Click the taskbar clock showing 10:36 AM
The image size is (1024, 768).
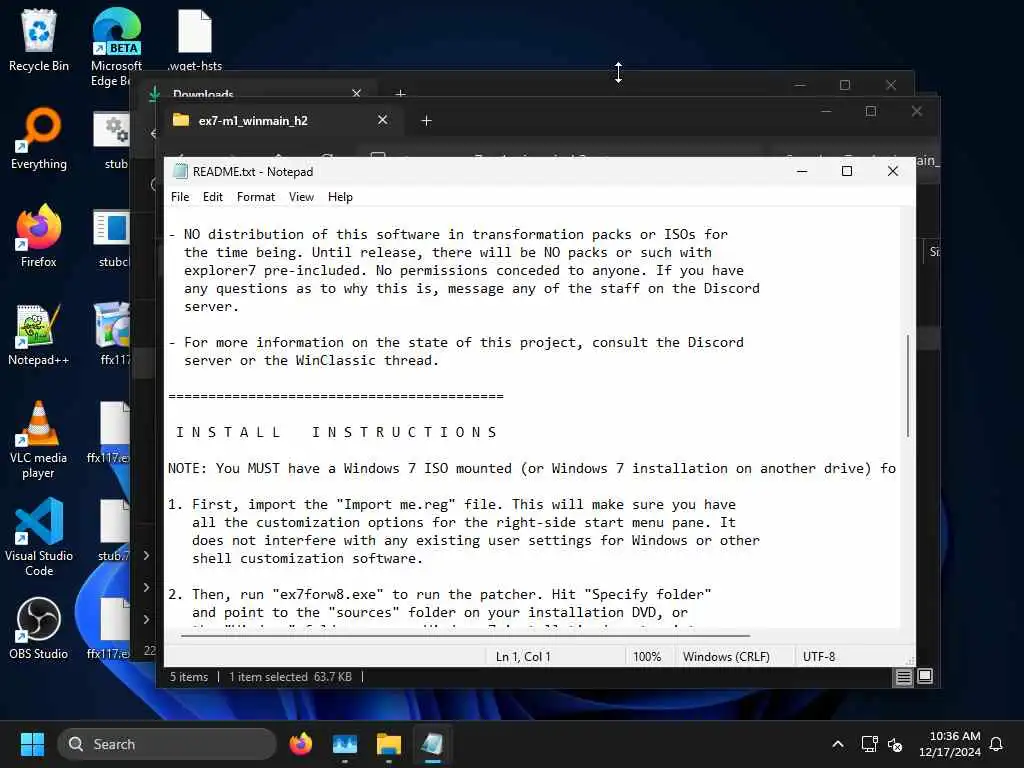pos(950,744)
